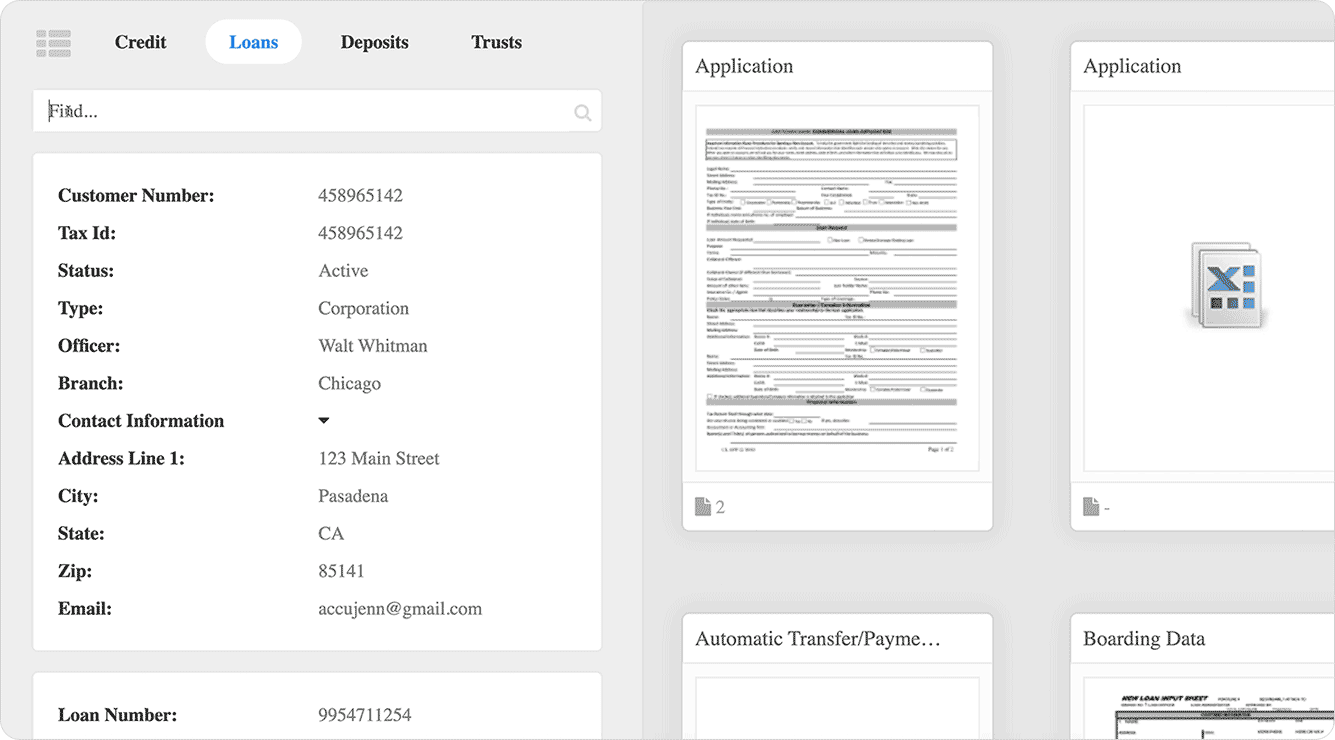Select the Customer Number 458965142
The height and width of the screenshot is (740, 1335).
tap(359, 195)
